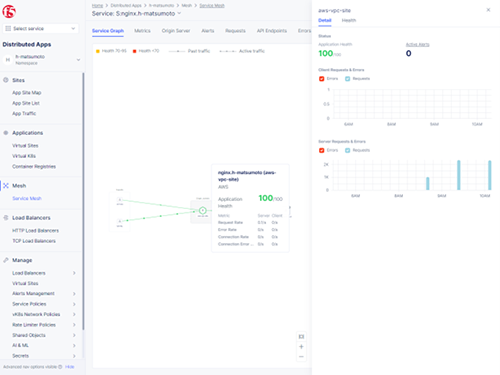The width and height of the screenshot is (500, 375).
Task: Fit the service graph to screen
Action: [x=301, y=337]
